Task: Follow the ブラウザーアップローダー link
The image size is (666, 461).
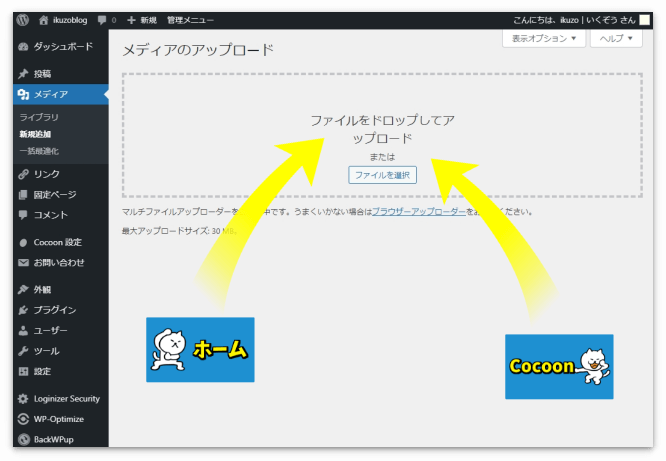Action: point(419,212)
